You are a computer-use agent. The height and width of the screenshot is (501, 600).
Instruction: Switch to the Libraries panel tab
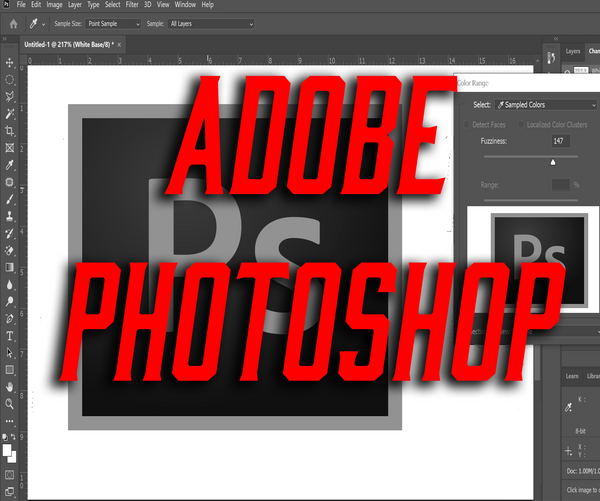click(593, 376)
